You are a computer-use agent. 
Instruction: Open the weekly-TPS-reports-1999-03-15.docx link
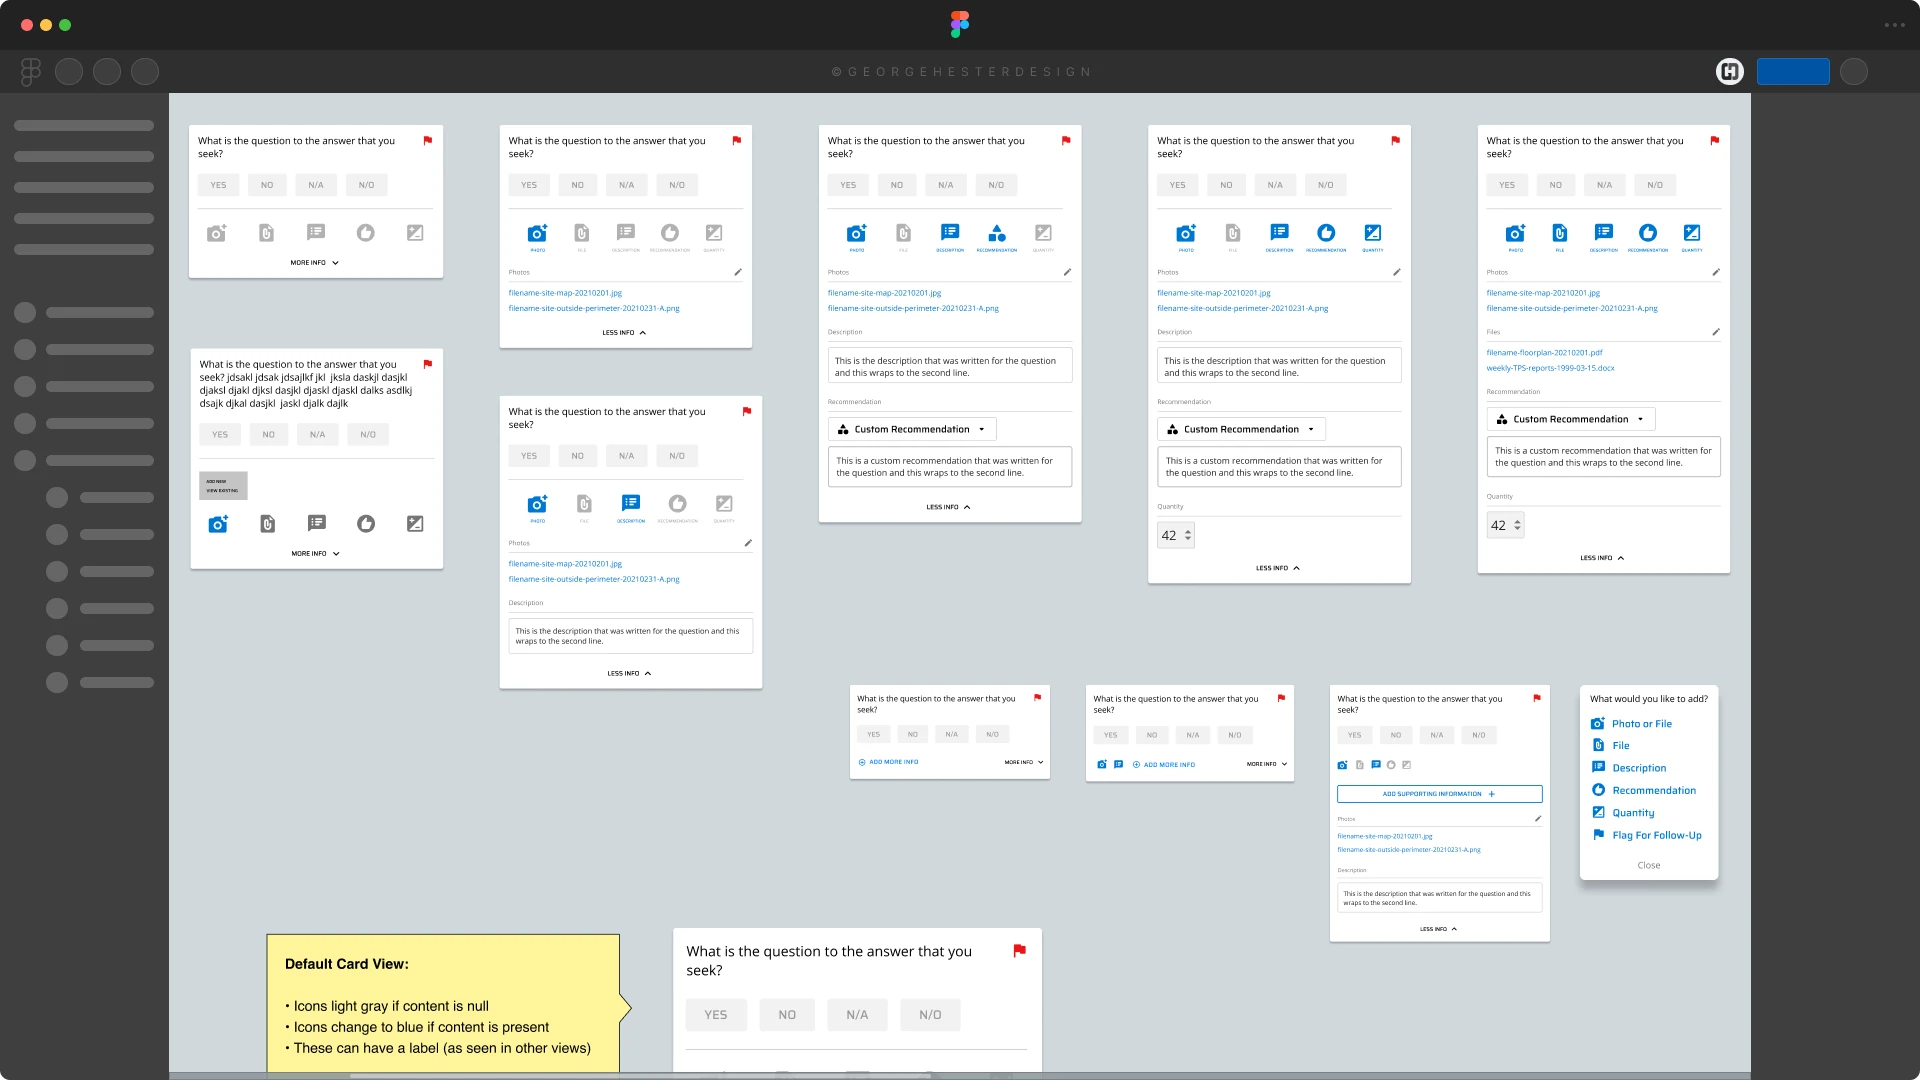coord(1550,368)
